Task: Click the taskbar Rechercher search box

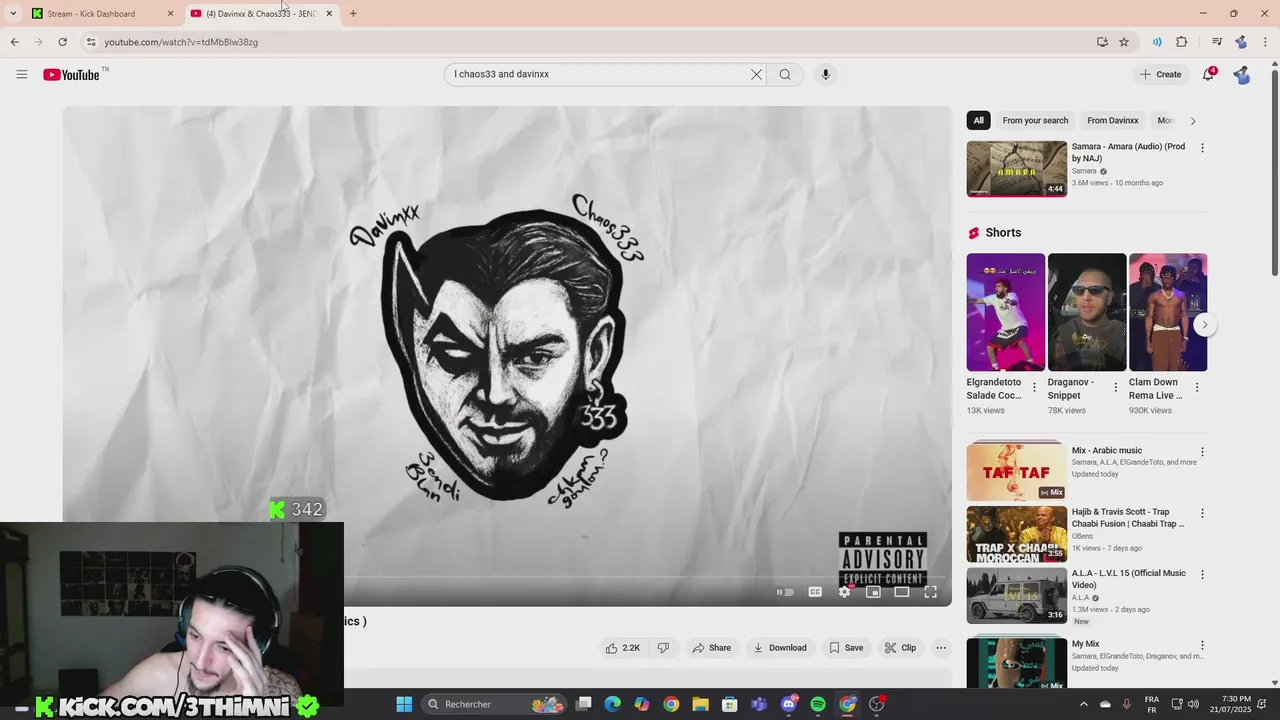Action: click(494, 704)
